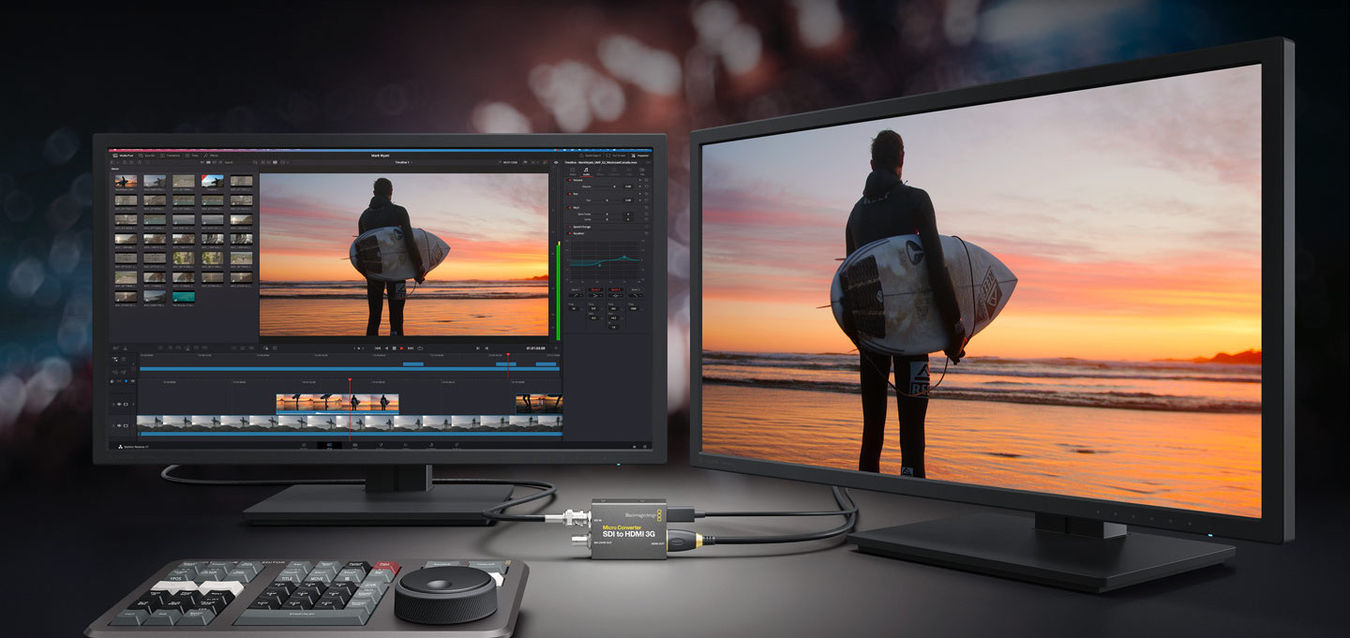Toggle the Speed Change section enable dot
The height and width of the screenshot is (638, 1350).
570,227
